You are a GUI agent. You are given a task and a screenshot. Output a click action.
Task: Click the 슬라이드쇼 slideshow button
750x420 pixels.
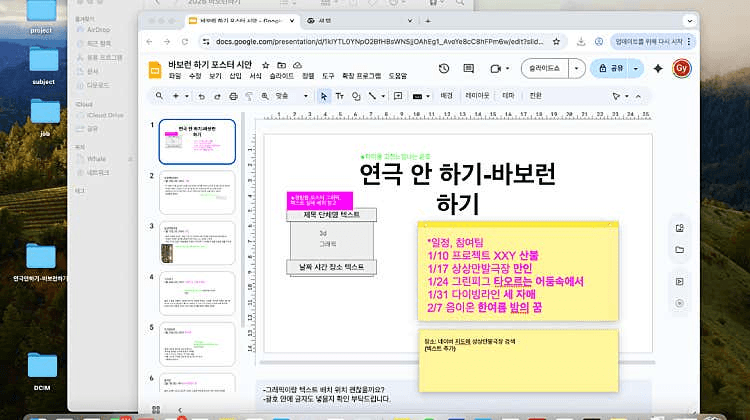[x=545, y=68]
